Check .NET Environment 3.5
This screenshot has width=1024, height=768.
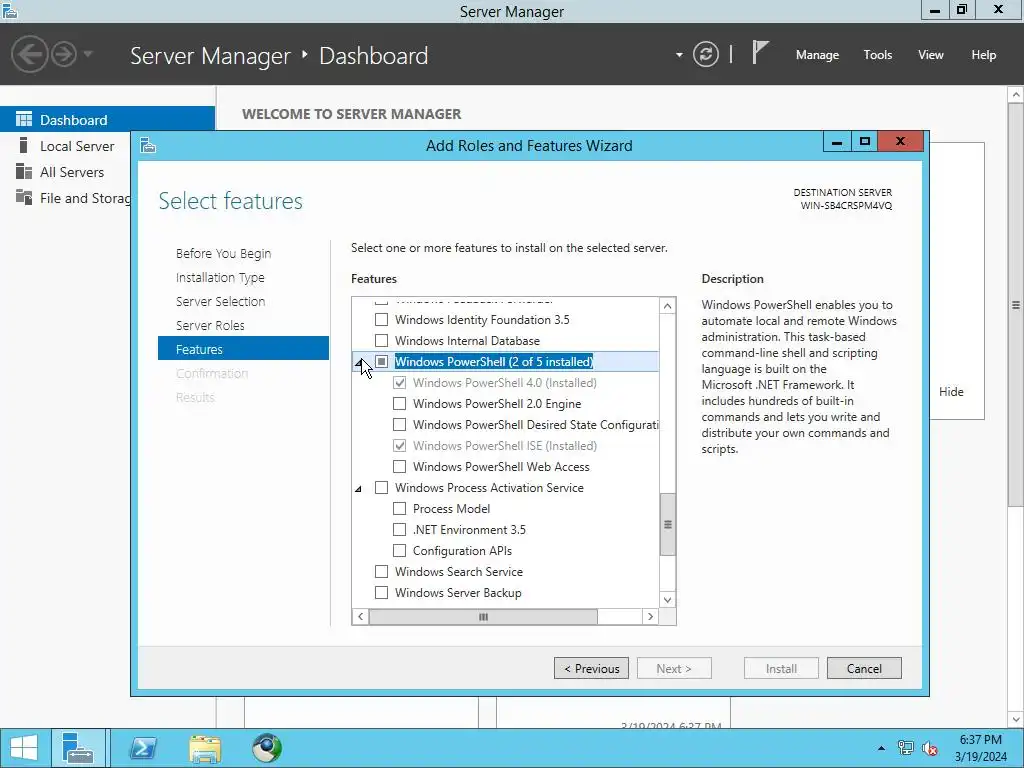(399, 529)
